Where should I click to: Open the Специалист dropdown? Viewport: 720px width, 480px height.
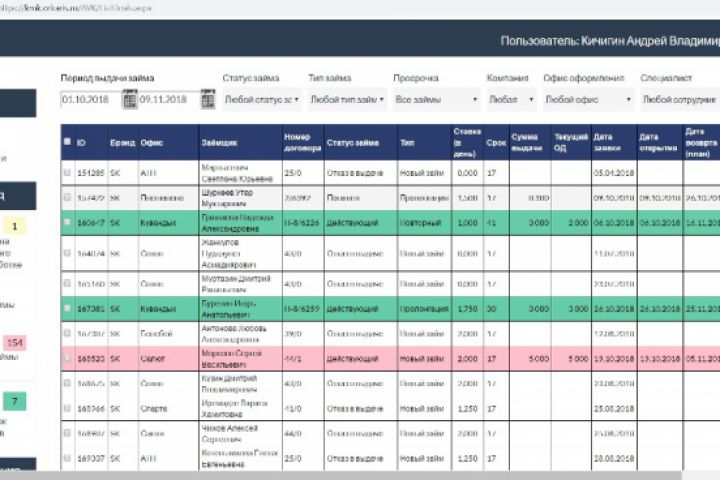tap(680, 100)
